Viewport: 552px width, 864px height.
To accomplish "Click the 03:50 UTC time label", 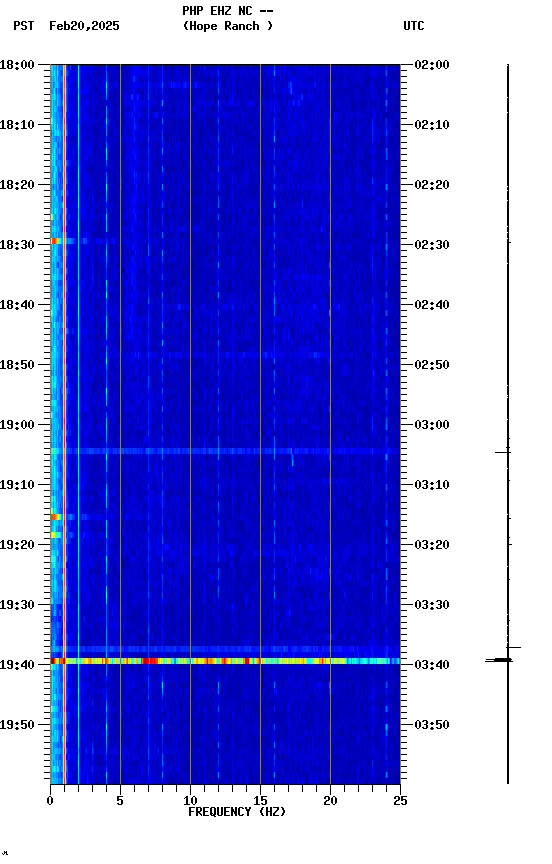I will [432, 726].
